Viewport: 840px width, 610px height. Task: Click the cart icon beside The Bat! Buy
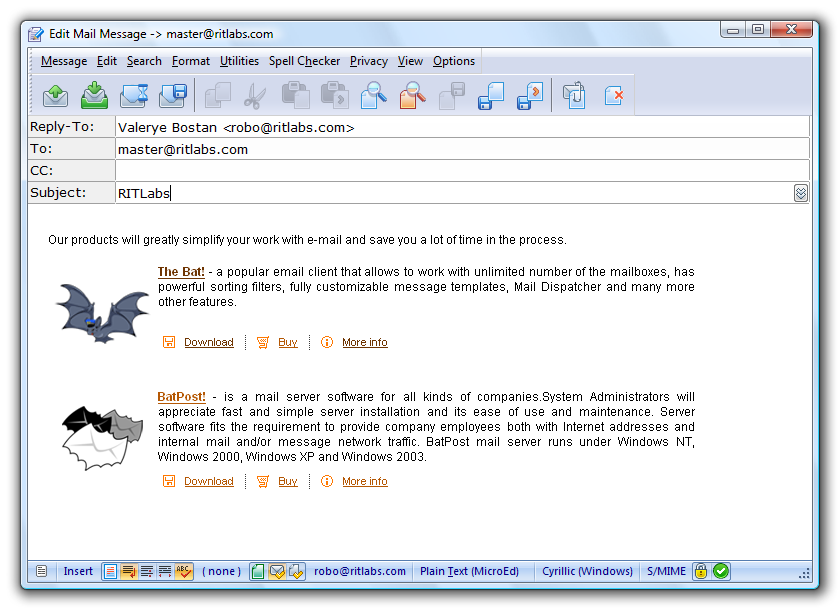click(x=262, y=342)
